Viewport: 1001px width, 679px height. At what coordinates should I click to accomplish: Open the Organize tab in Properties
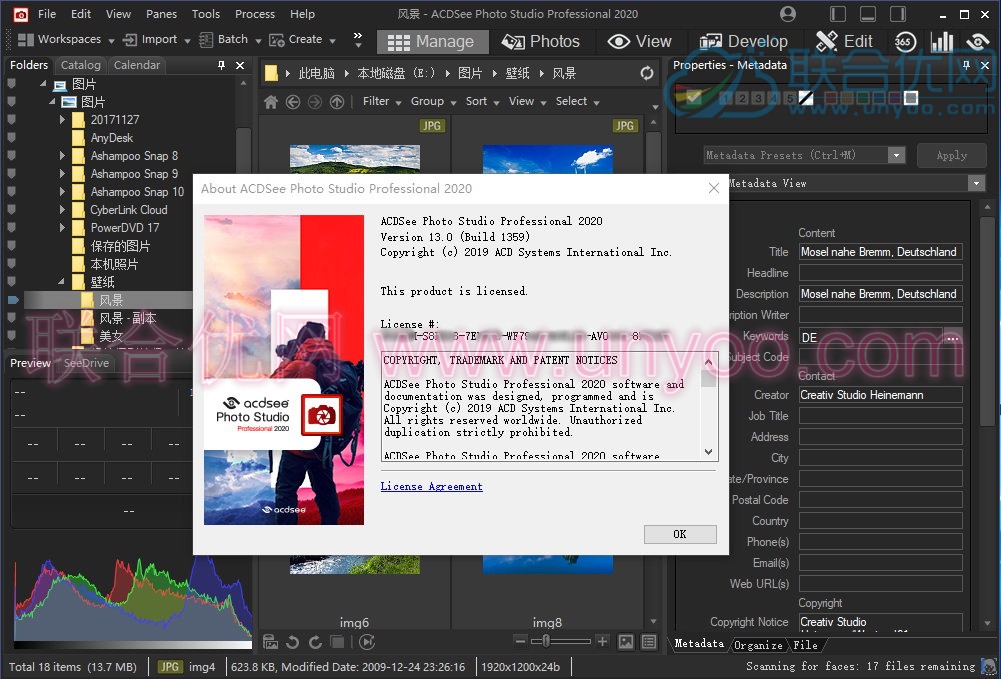pyautogui.click(x=758, y=645)
